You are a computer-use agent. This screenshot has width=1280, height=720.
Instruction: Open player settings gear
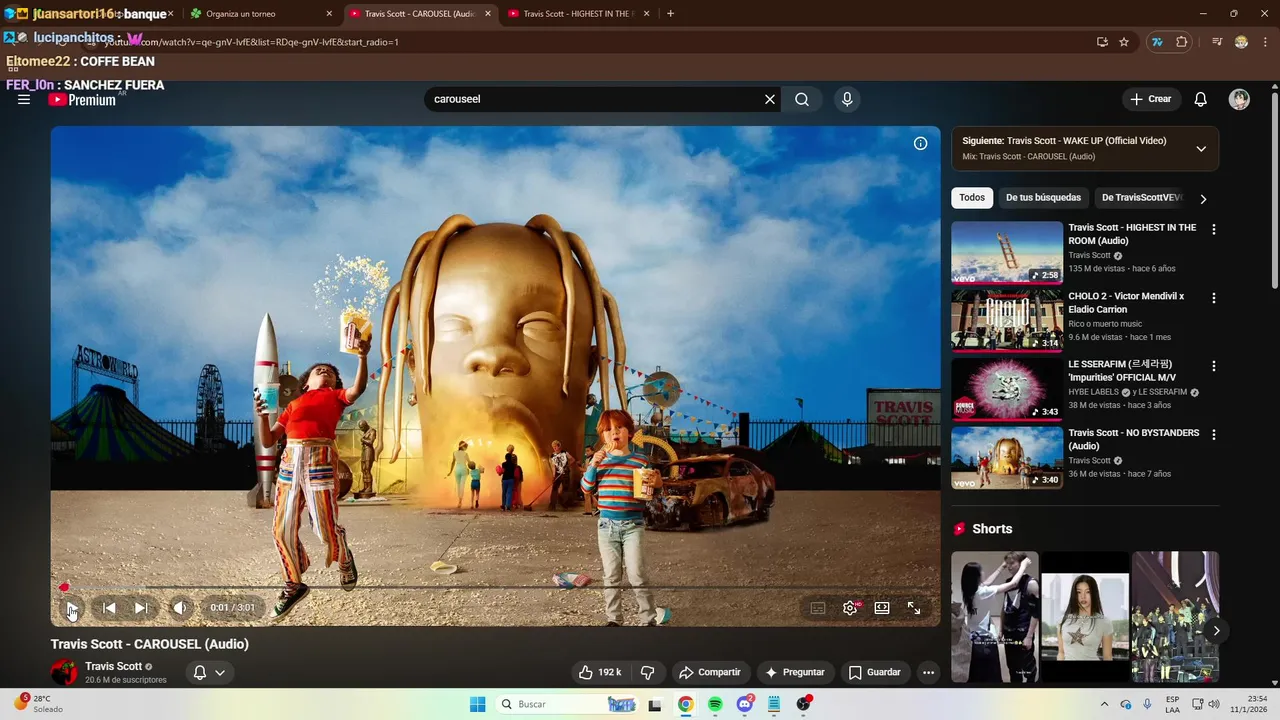pos(850,608)
